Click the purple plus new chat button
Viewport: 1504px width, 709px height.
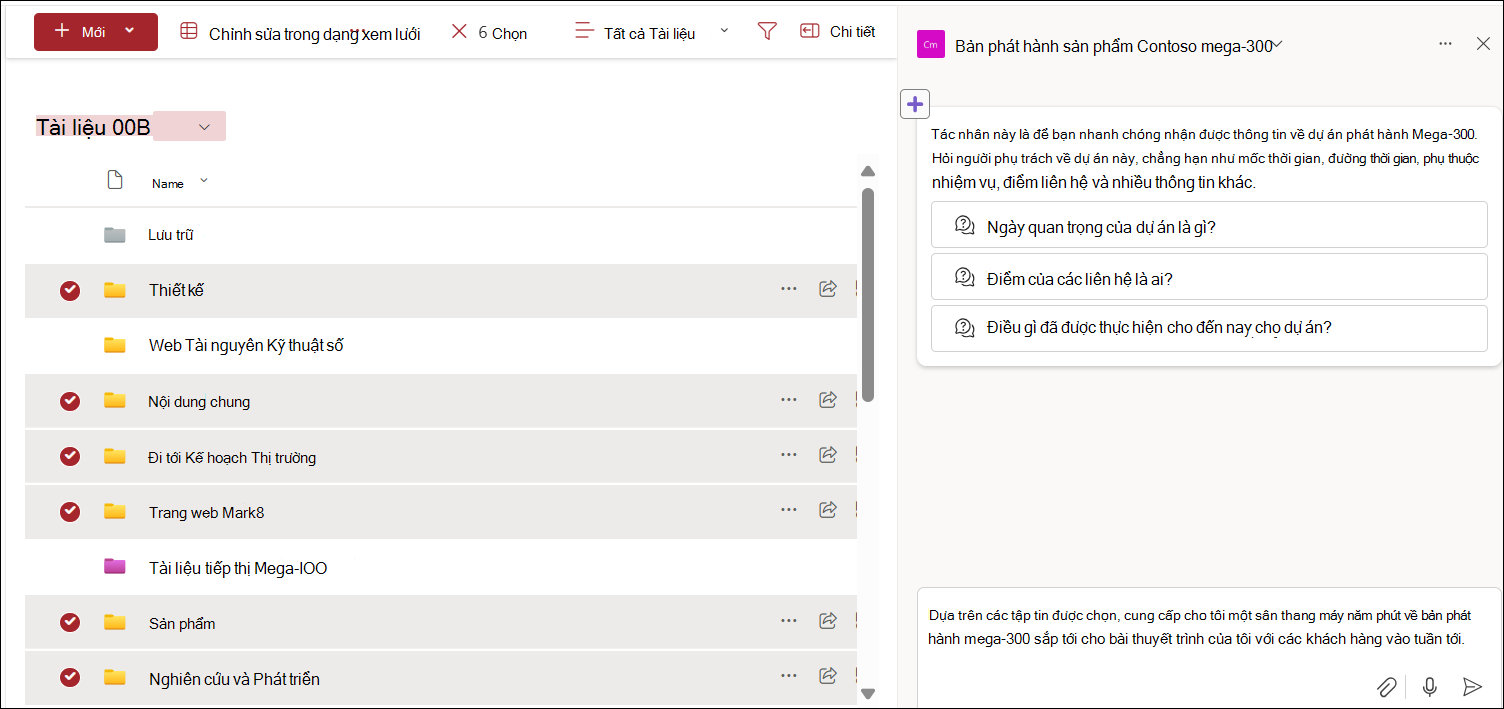915,104
